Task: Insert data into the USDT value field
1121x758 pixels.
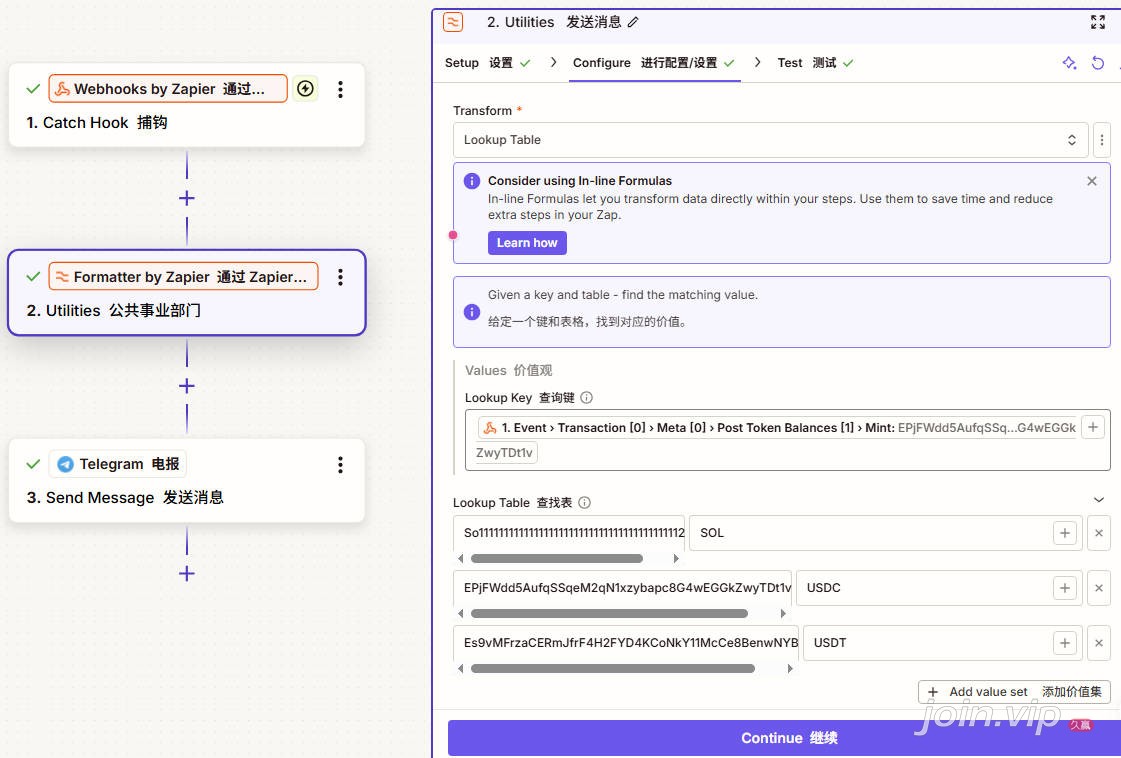Action: [x=1065, y=643]
